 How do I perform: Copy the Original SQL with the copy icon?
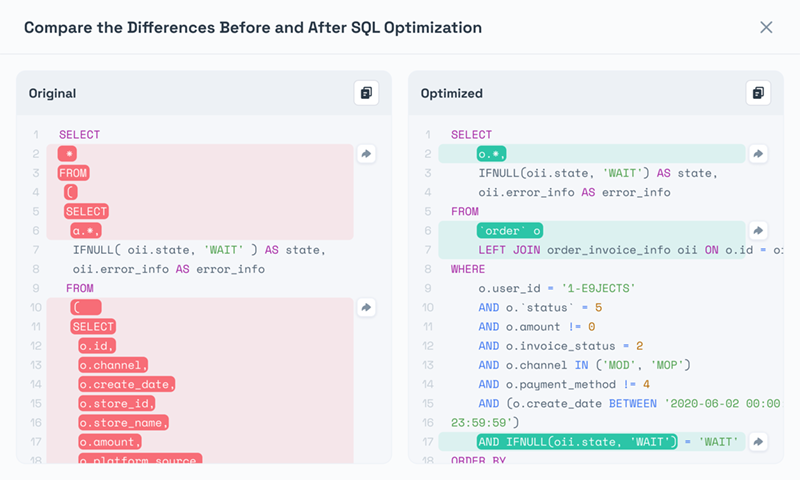(x=366, y=93)
